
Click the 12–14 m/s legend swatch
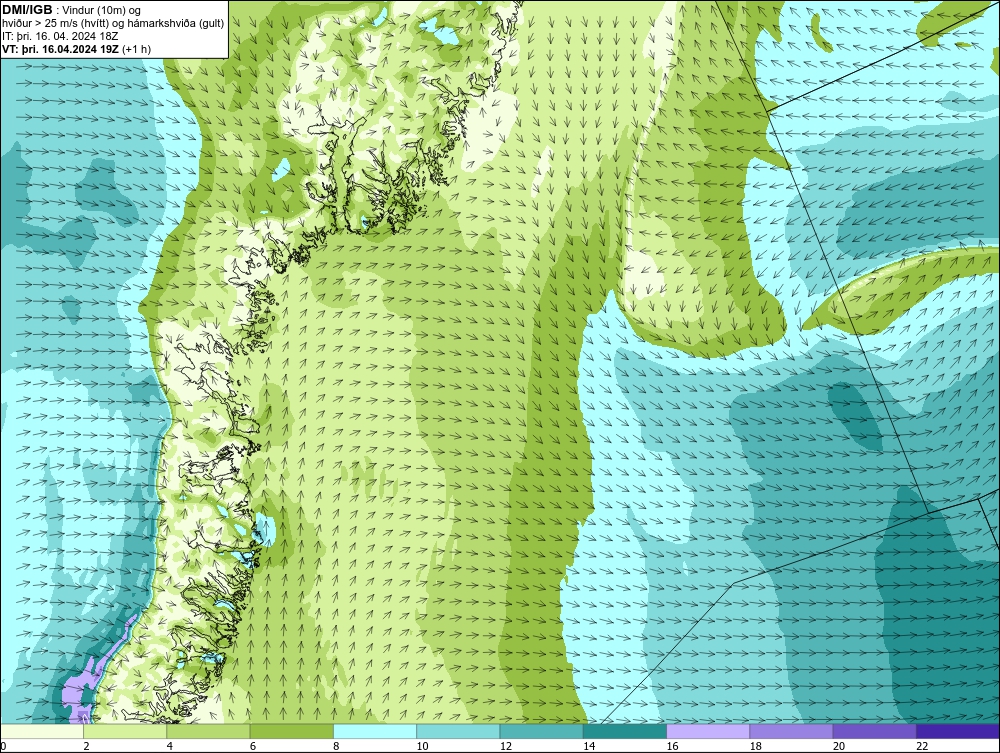541,731
